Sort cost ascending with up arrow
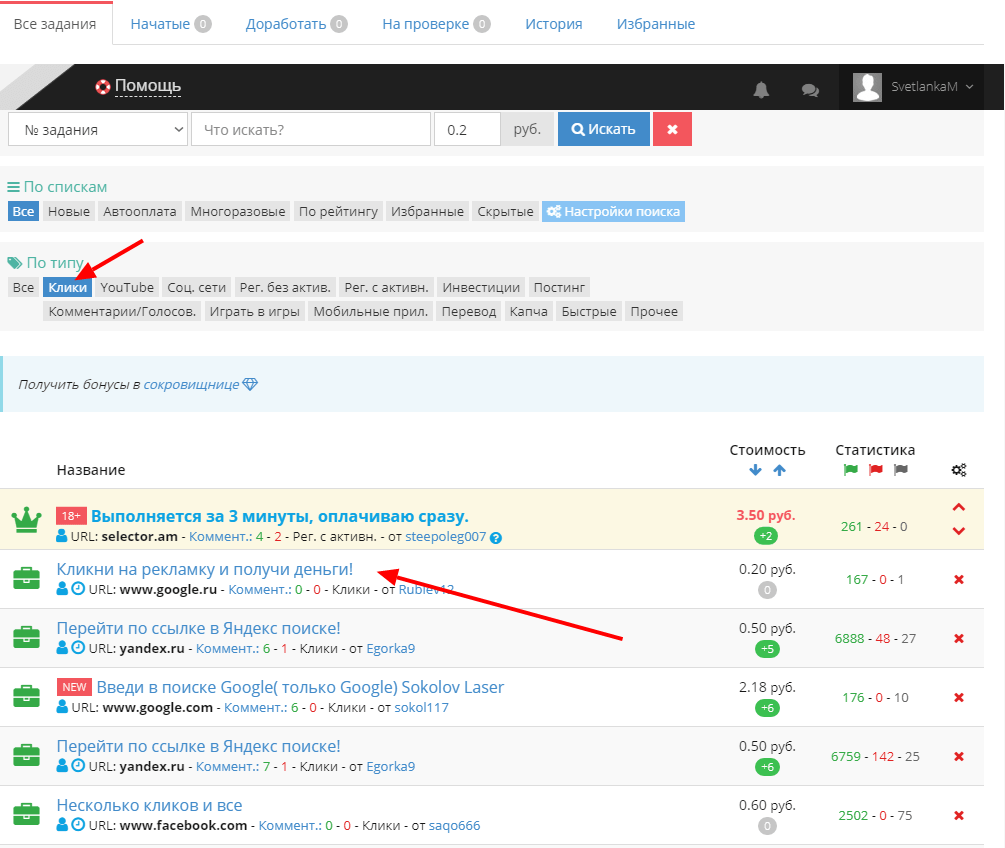This screenshot has height=848, width=1005. coord(779,470)
